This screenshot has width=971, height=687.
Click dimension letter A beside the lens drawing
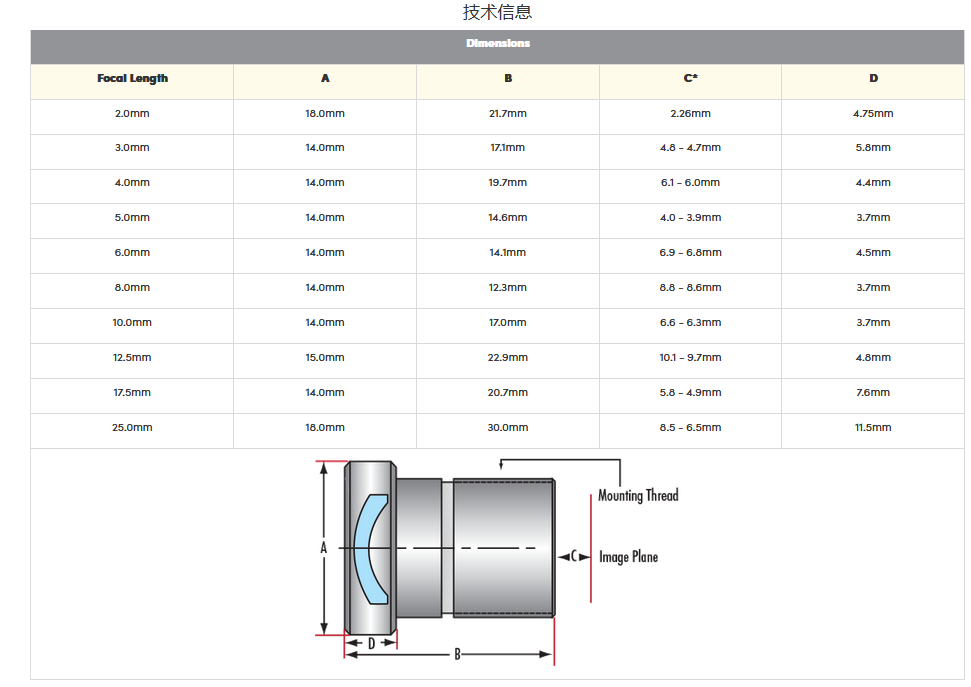point(323,548)
